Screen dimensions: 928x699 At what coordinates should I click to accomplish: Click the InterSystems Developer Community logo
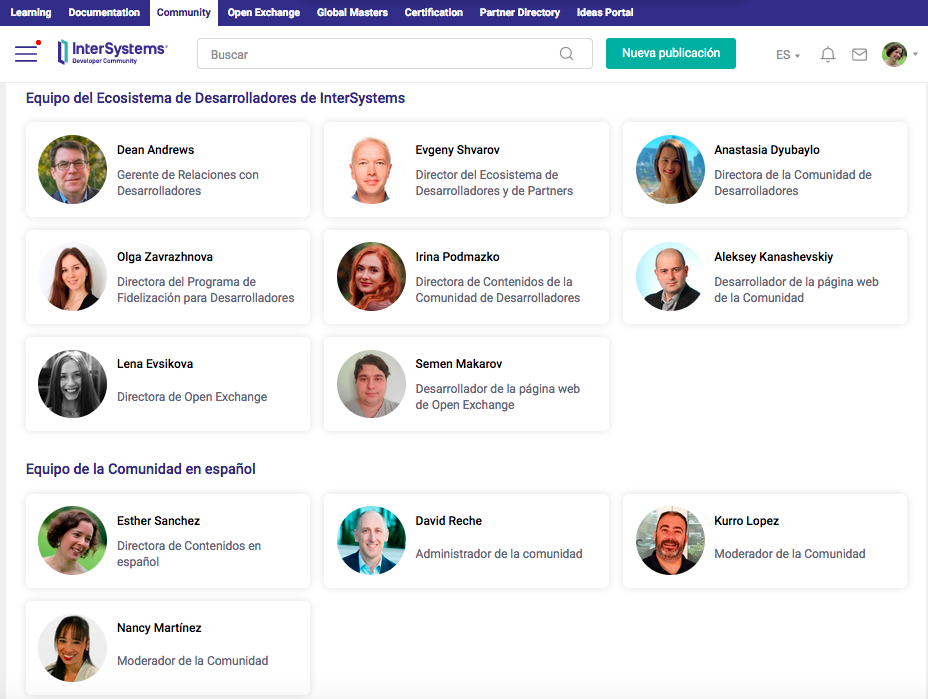point(112,53)
